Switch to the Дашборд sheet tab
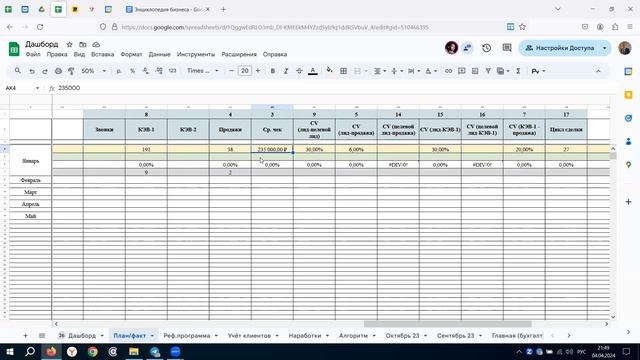 tap(81, 336)
